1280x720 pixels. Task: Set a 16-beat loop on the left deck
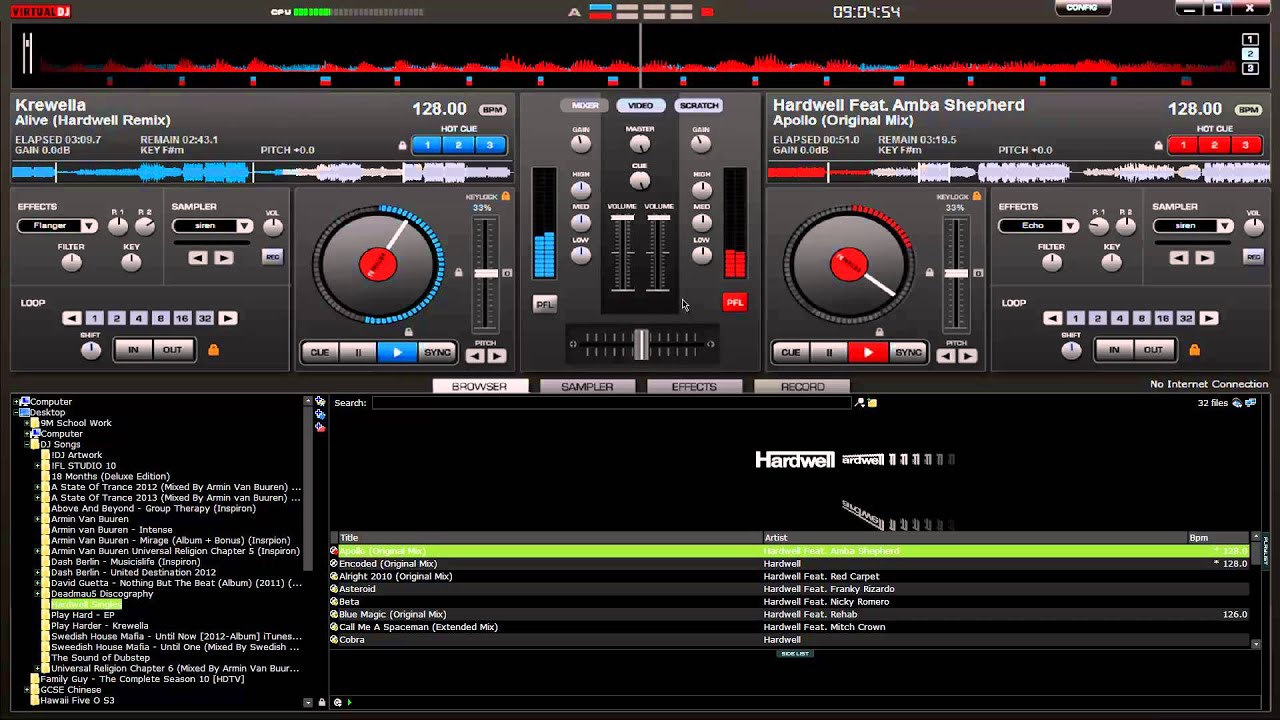click(x=182, y=318)
